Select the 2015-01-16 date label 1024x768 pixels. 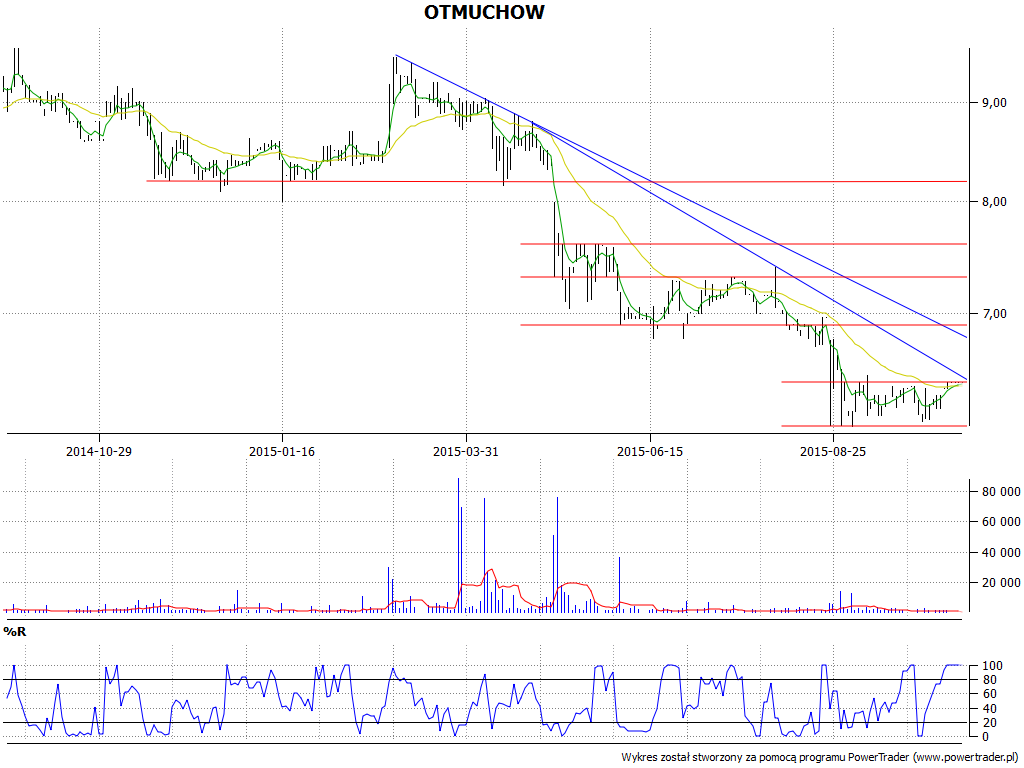point(282,451)
